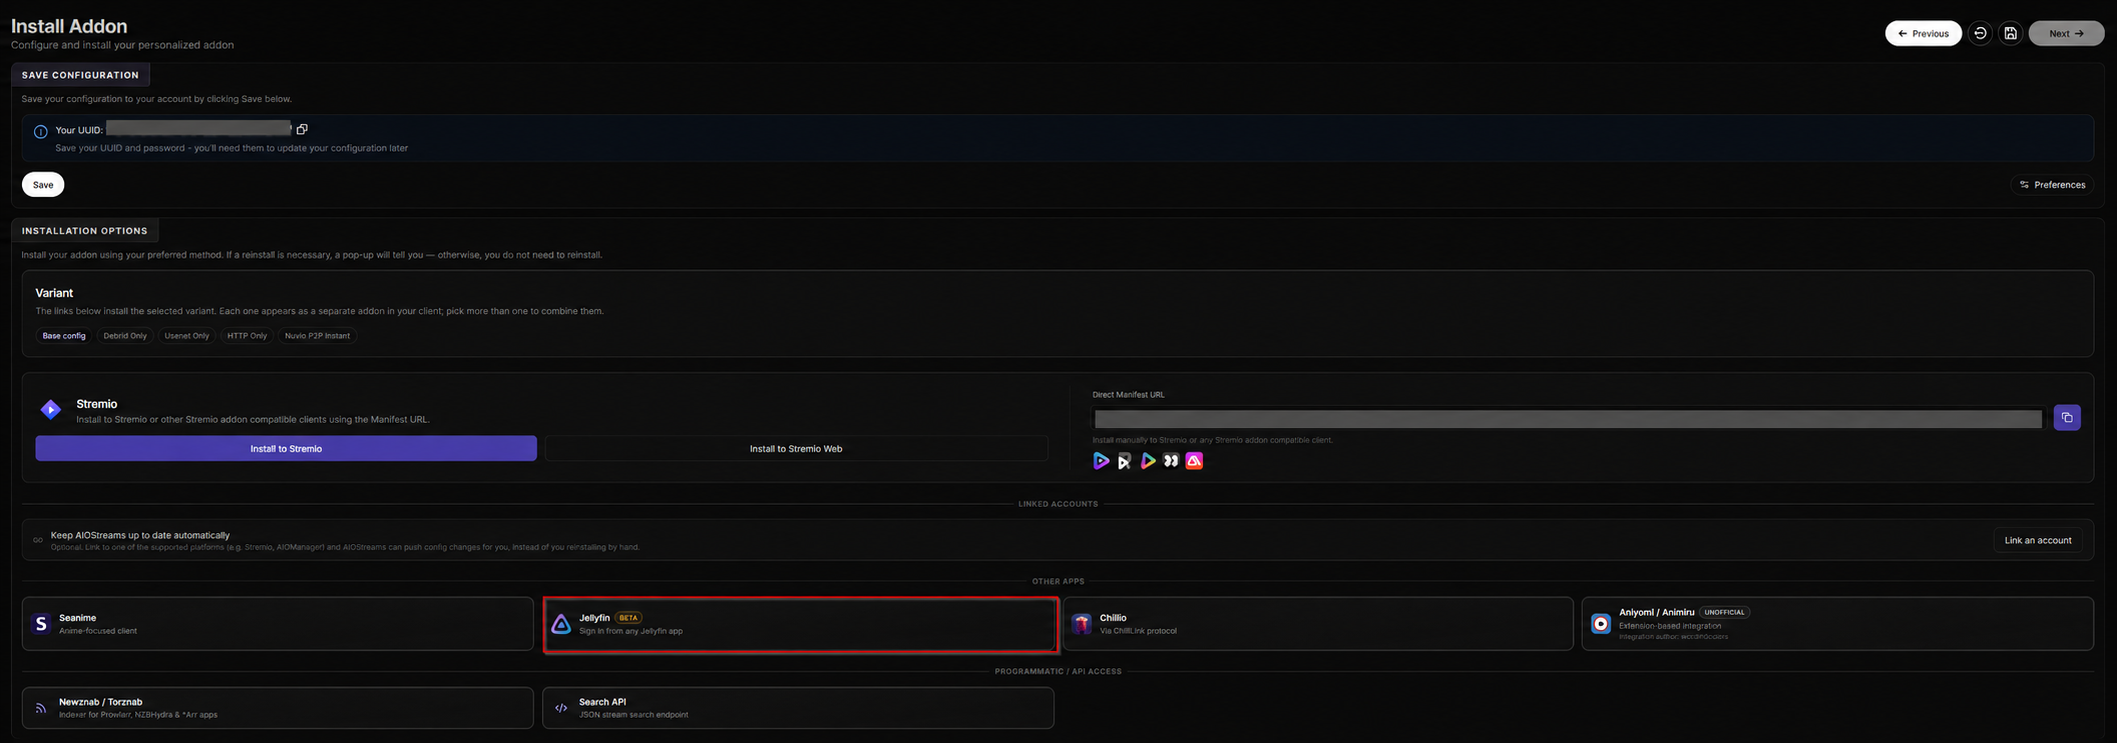Go to the Next step
The height and width of the screenshot is (743, 2117).
pyautogui.click(x=2066, y=33)
